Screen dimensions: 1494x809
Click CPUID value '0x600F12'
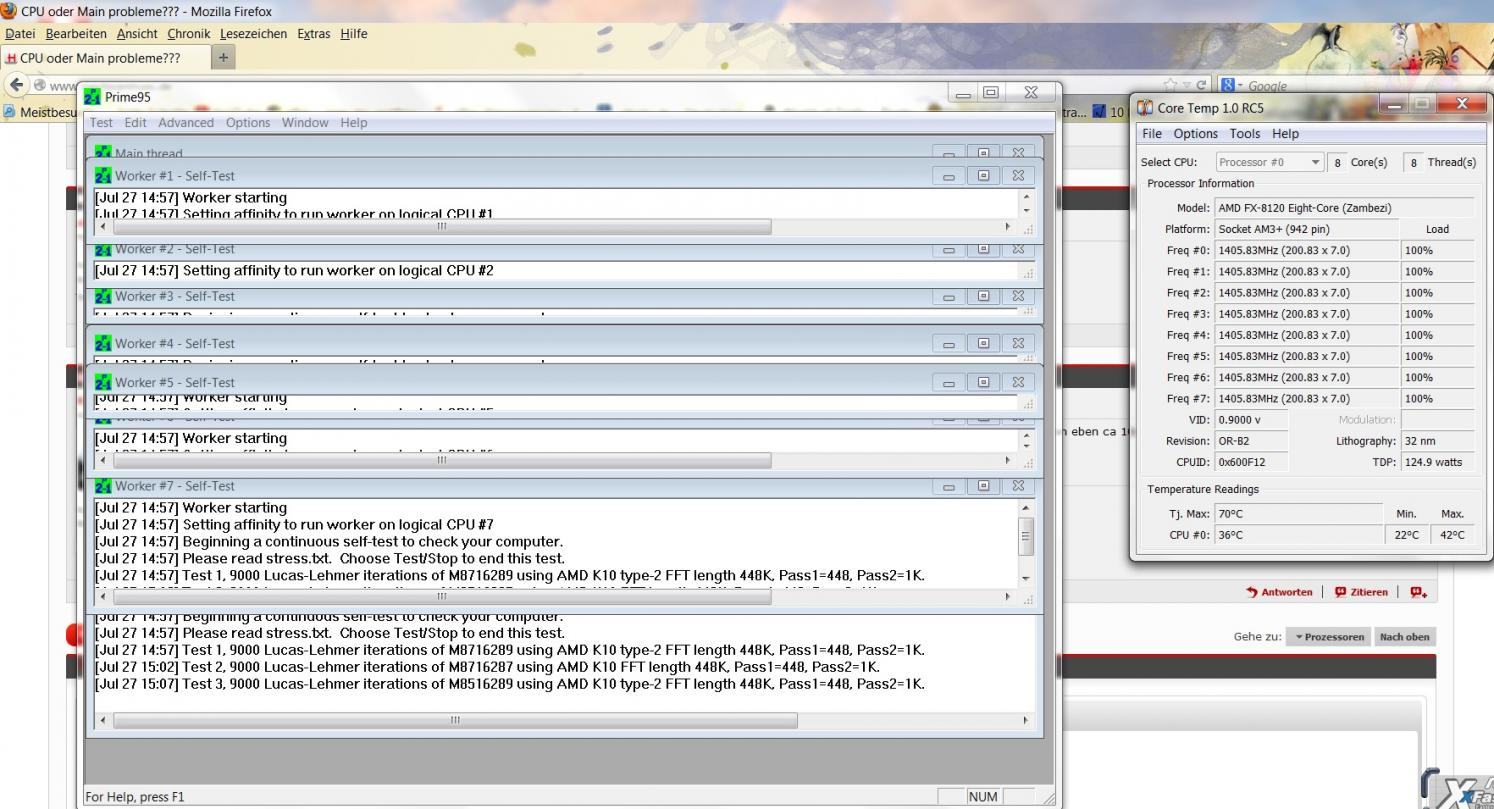click(x=1240, y=462)
